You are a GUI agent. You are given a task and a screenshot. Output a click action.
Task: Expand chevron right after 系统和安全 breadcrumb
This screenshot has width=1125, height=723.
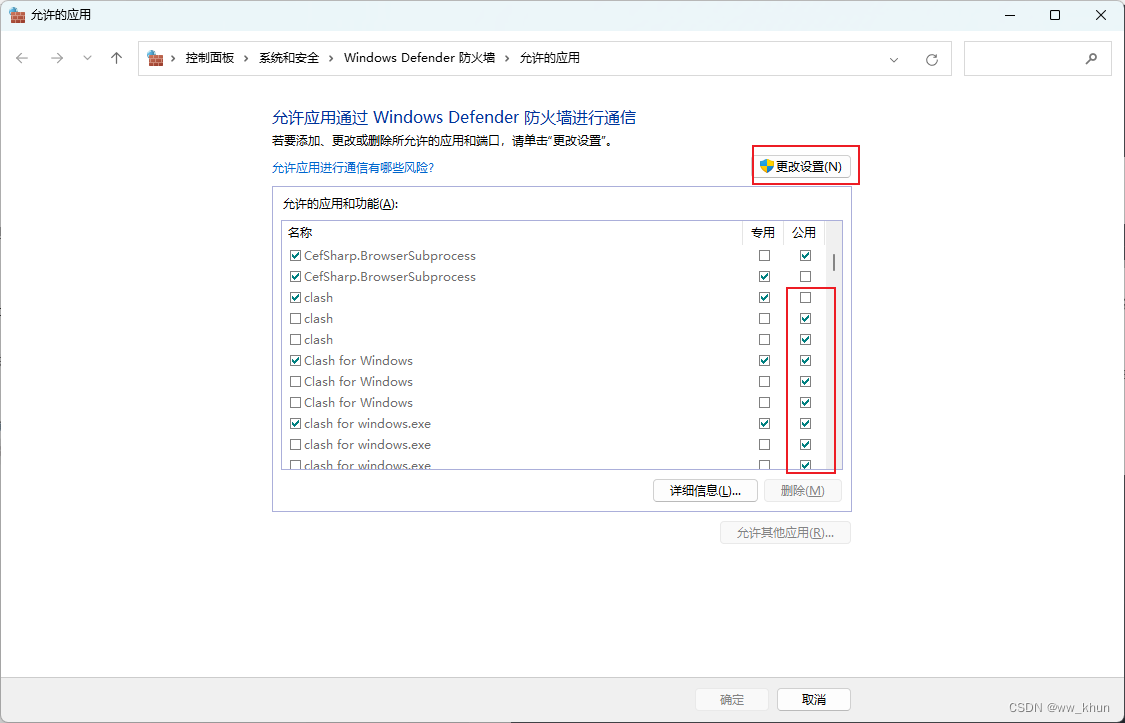coord(331,58)
